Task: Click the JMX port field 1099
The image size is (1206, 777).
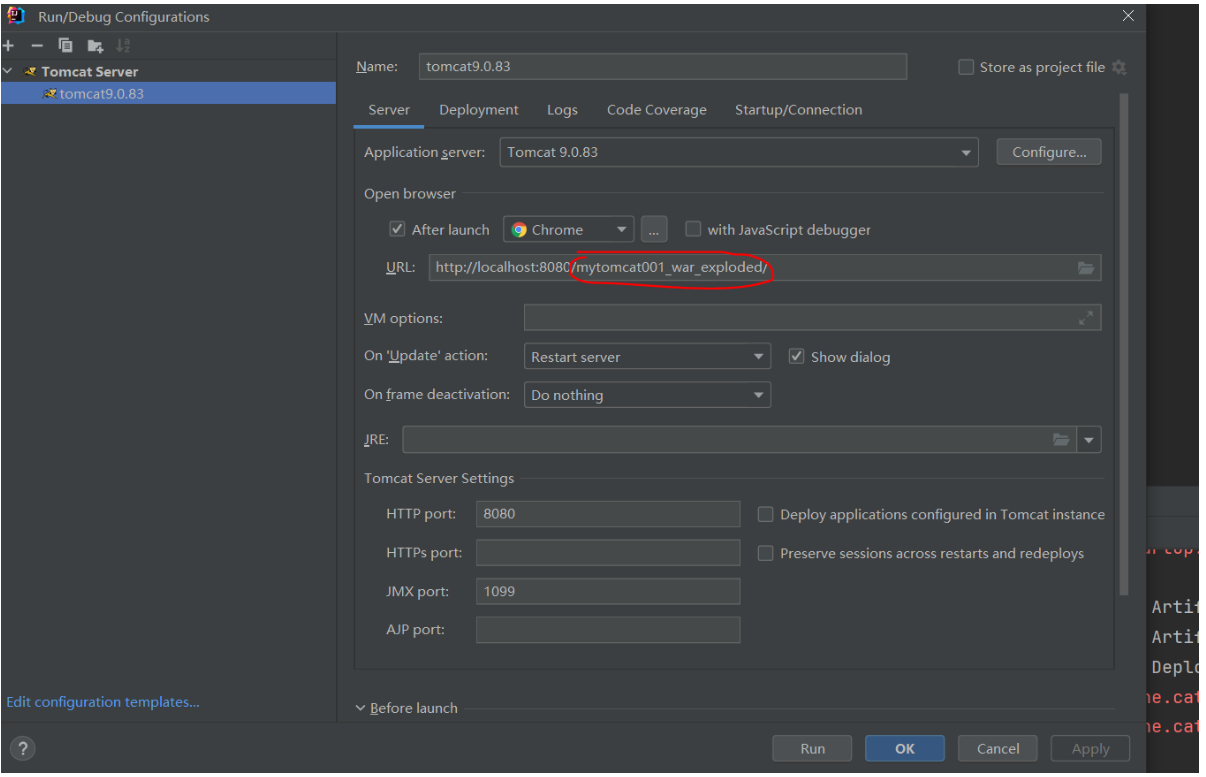Action: click(608, 591)
